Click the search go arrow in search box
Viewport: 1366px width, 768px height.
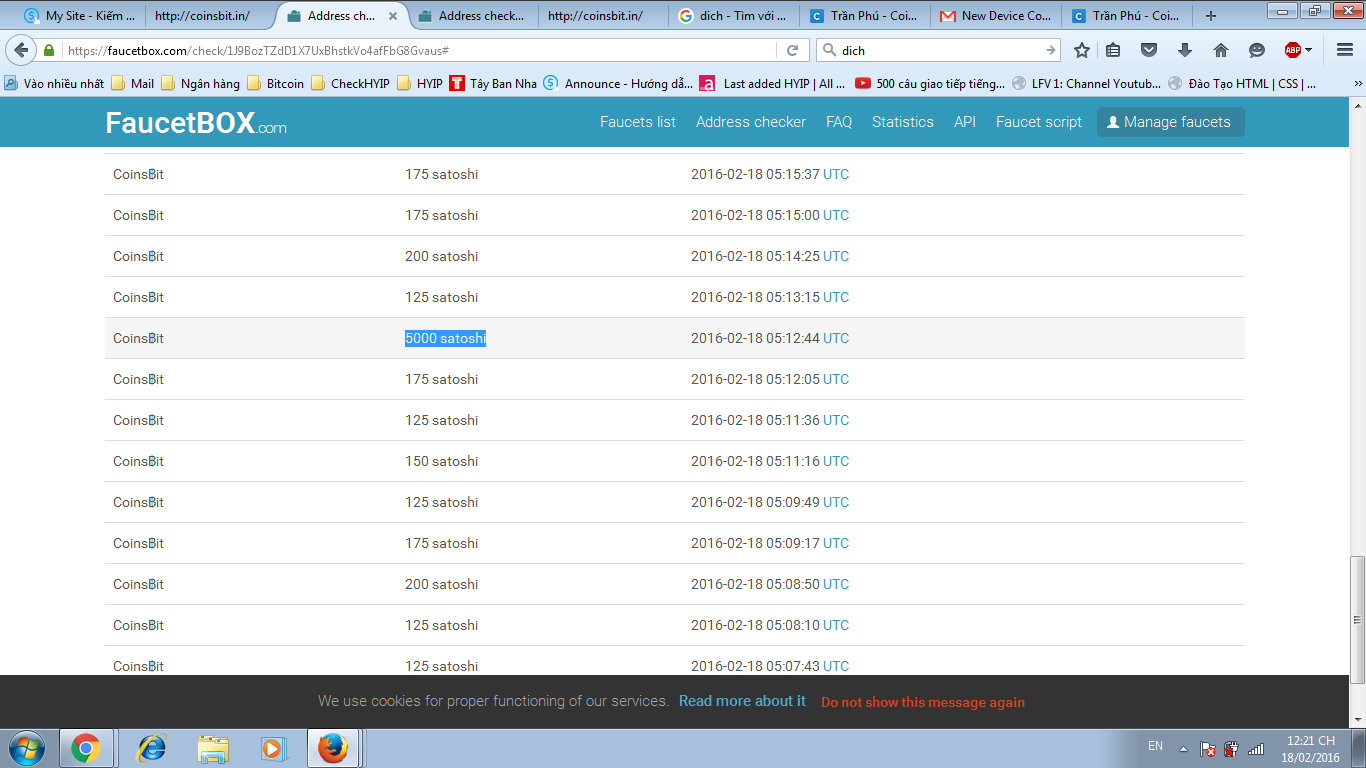[x=1051, y=50]
